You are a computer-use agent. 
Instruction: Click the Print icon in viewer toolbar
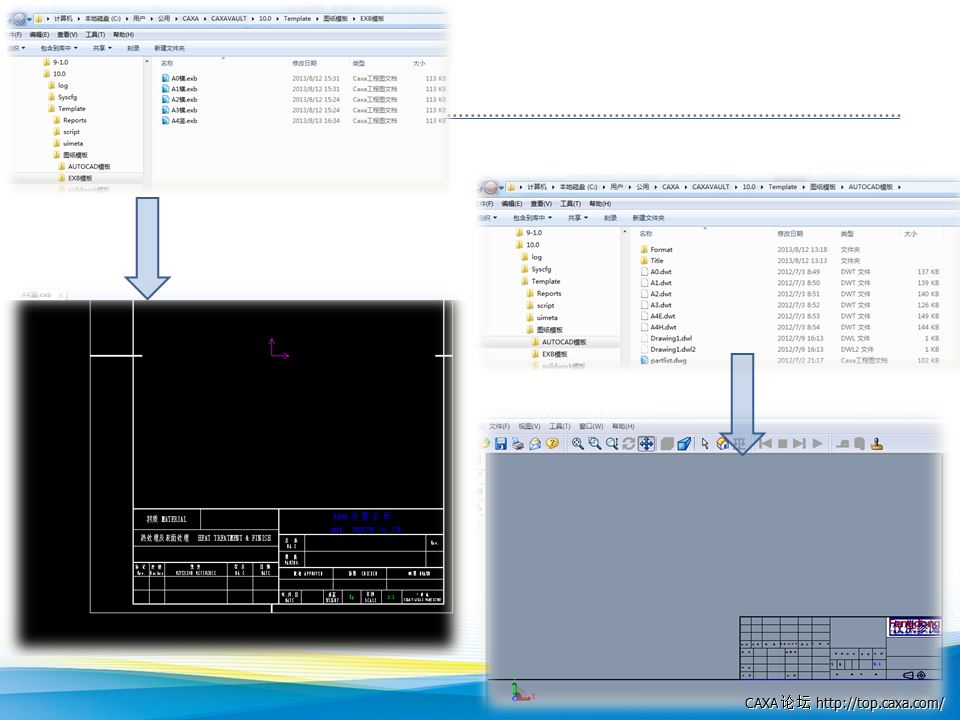coord(517,443)
